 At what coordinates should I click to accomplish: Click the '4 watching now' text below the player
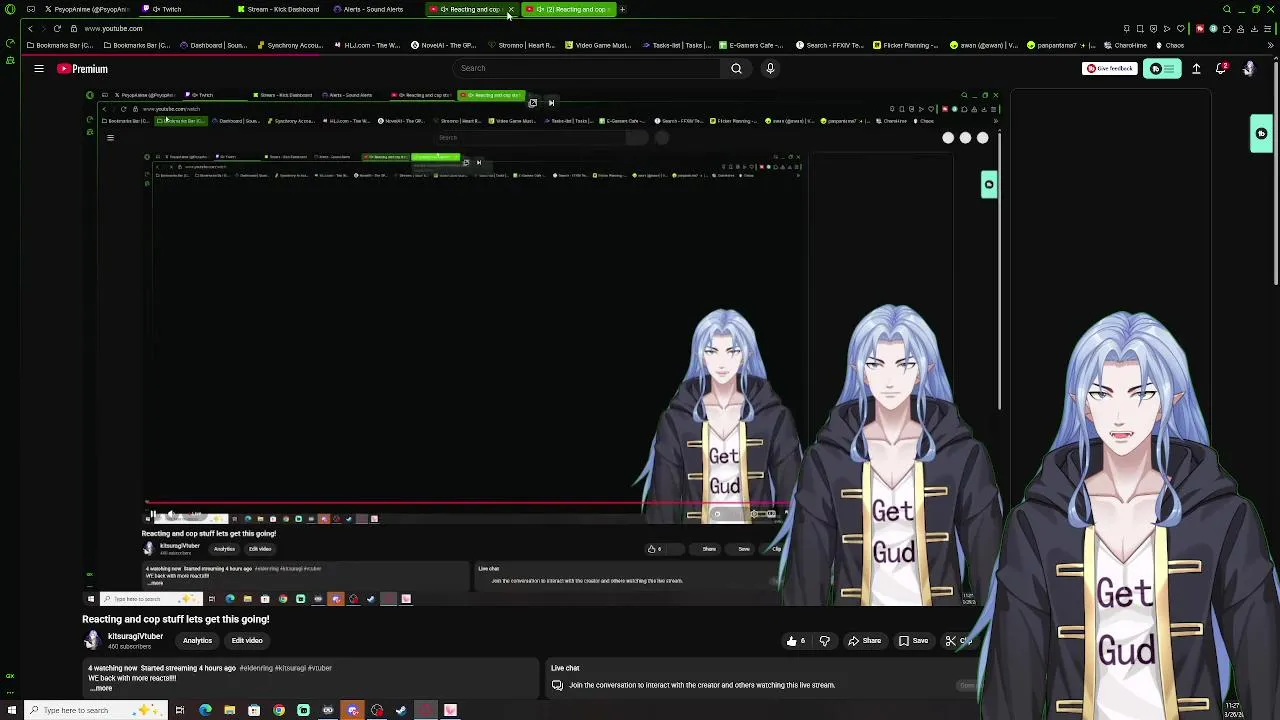coord(113,668)
